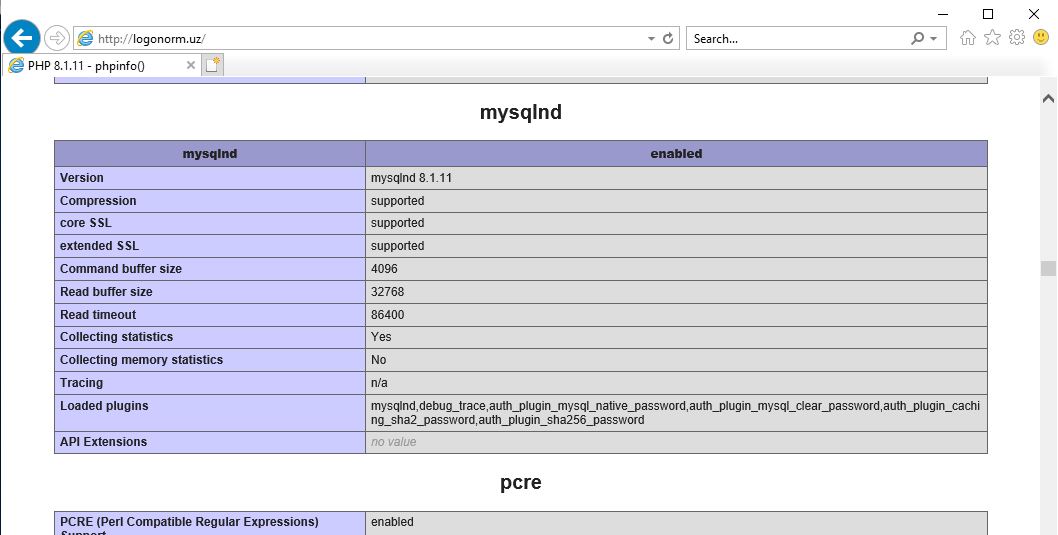The width and height of the screenshot is (1058, 535).
Task: Click the vertical scrollbar thumb
Action: pyautogui.click(x=1048, y=269)
